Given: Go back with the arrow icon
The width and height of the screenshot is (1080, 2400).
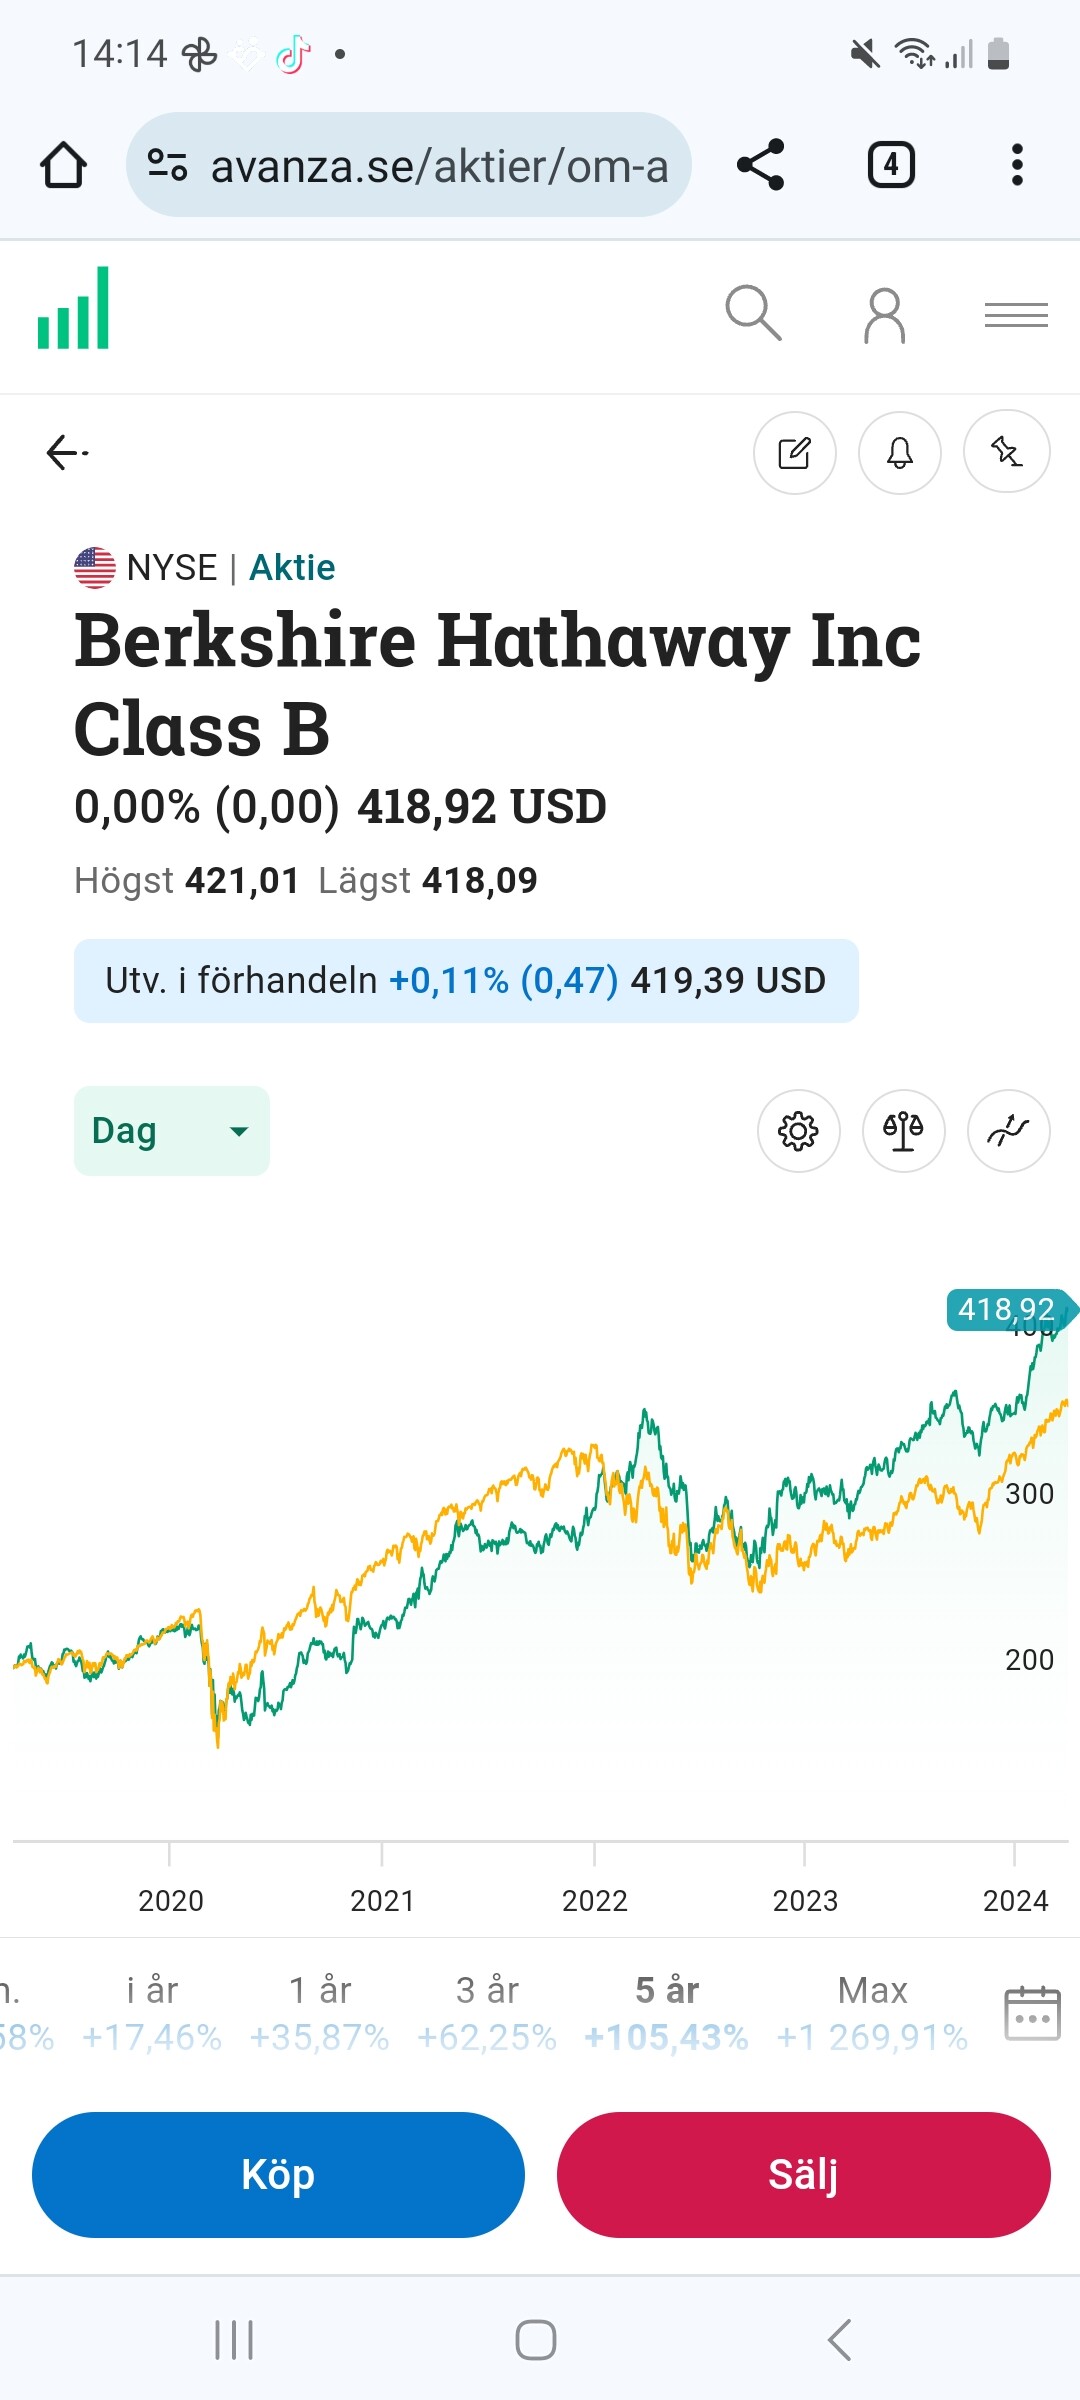Looking at the screenshot, I should (66, 453).
